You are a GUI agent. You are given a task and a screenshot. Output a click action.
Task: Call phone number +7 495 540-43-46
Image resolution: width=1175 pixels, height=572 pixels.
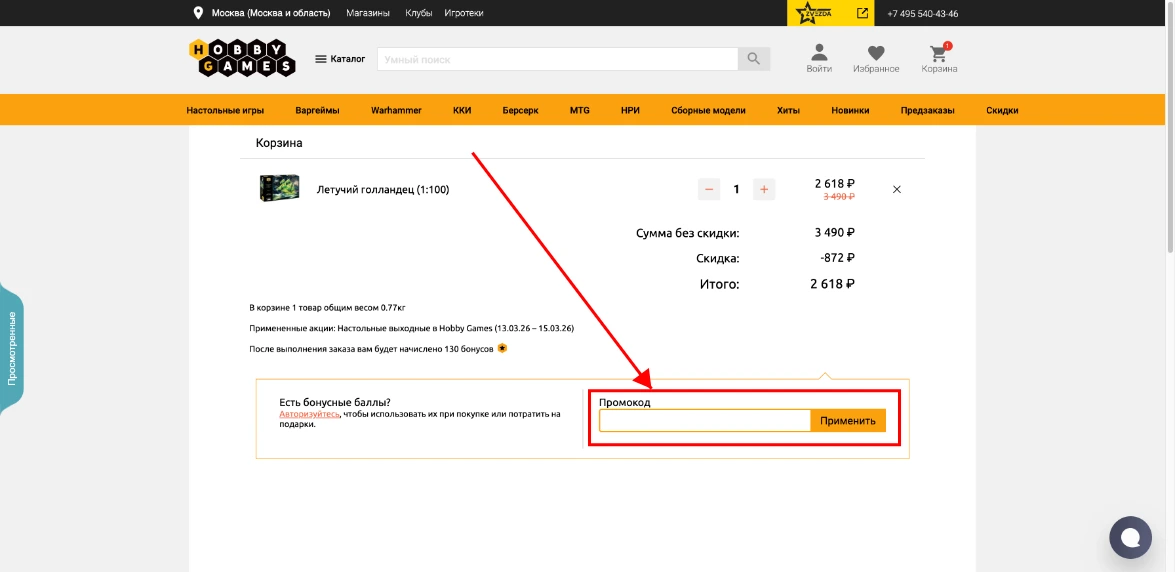tap(922, 13)
